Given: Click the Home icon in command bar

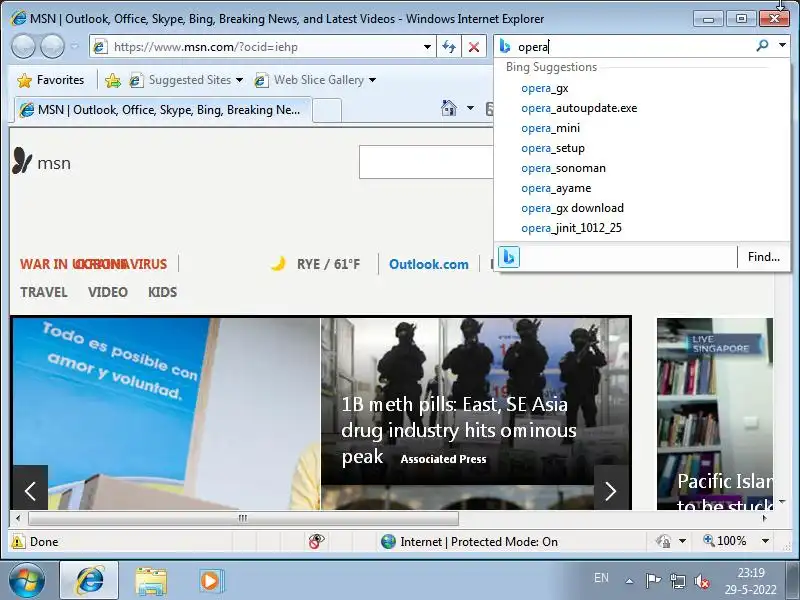Looking at the screenshot, I should point(448,108).
